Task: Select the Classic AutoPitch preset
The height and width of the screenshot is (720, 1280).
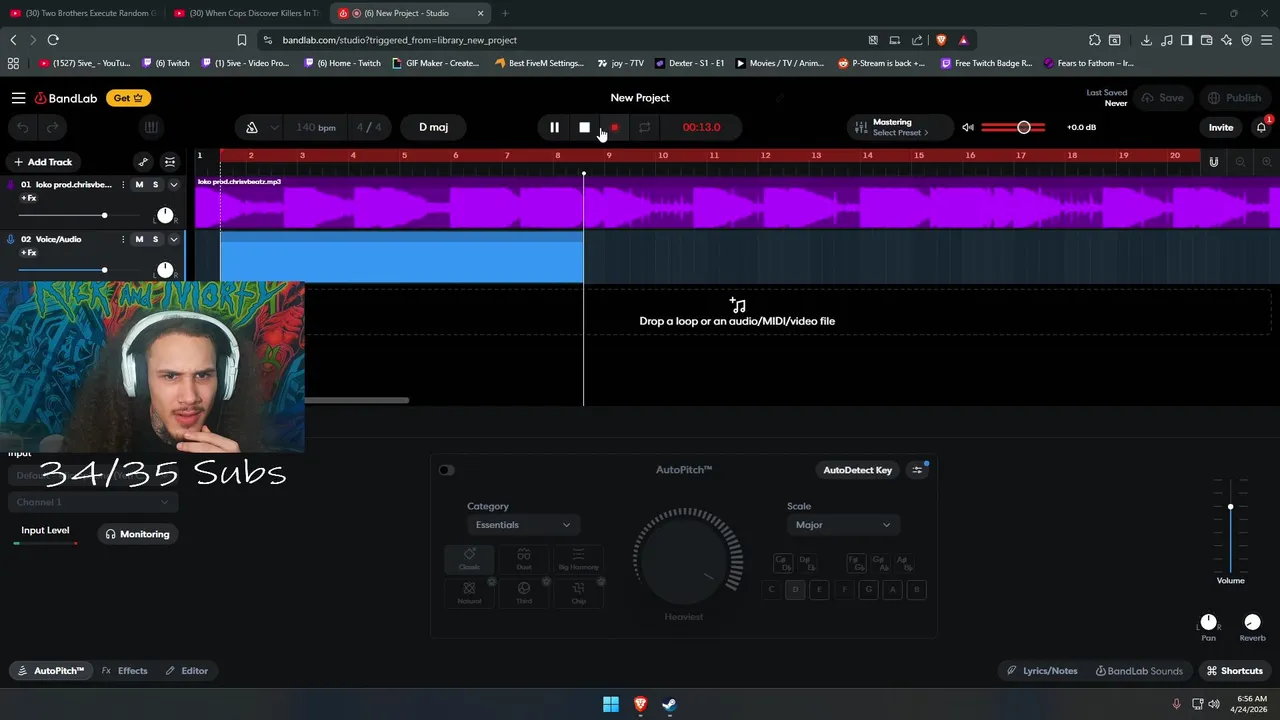Action: [469, 559]
